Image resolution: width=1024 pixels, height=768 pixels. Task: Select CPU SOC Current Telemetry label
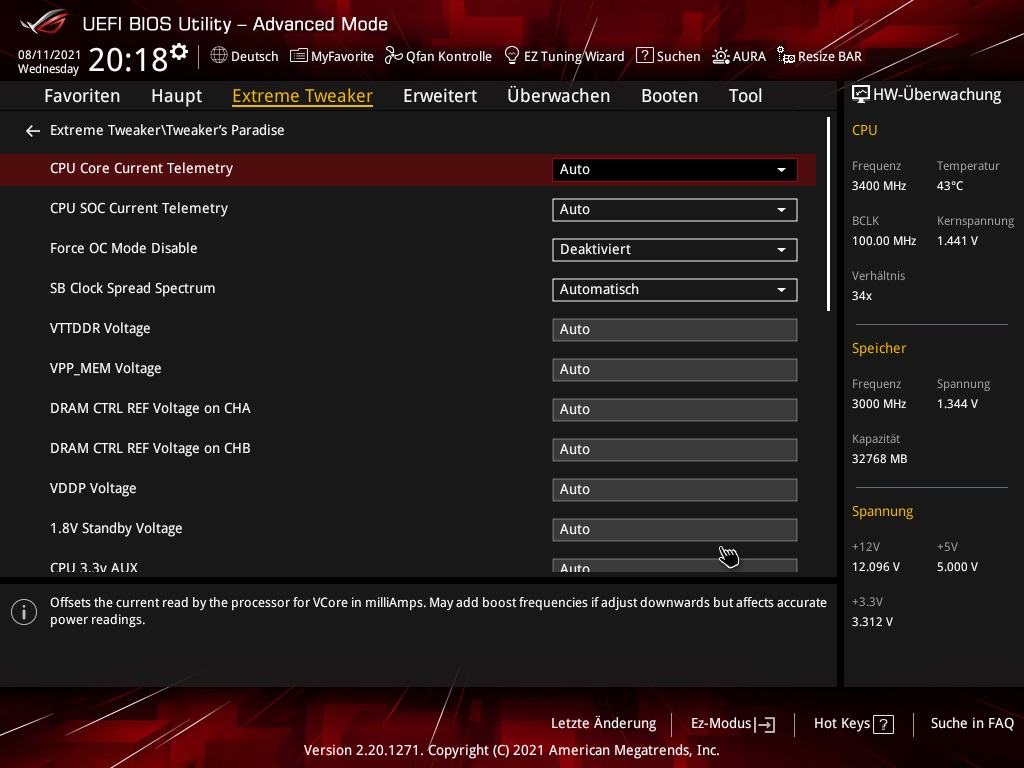click(x=139, y=208)
